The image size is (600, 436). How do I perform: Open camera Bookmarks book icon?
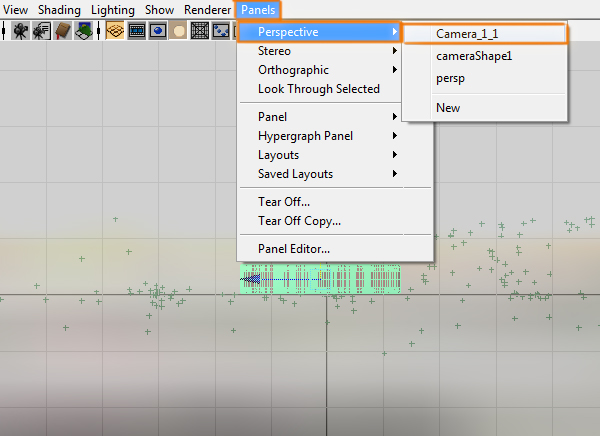pos(63,31)
